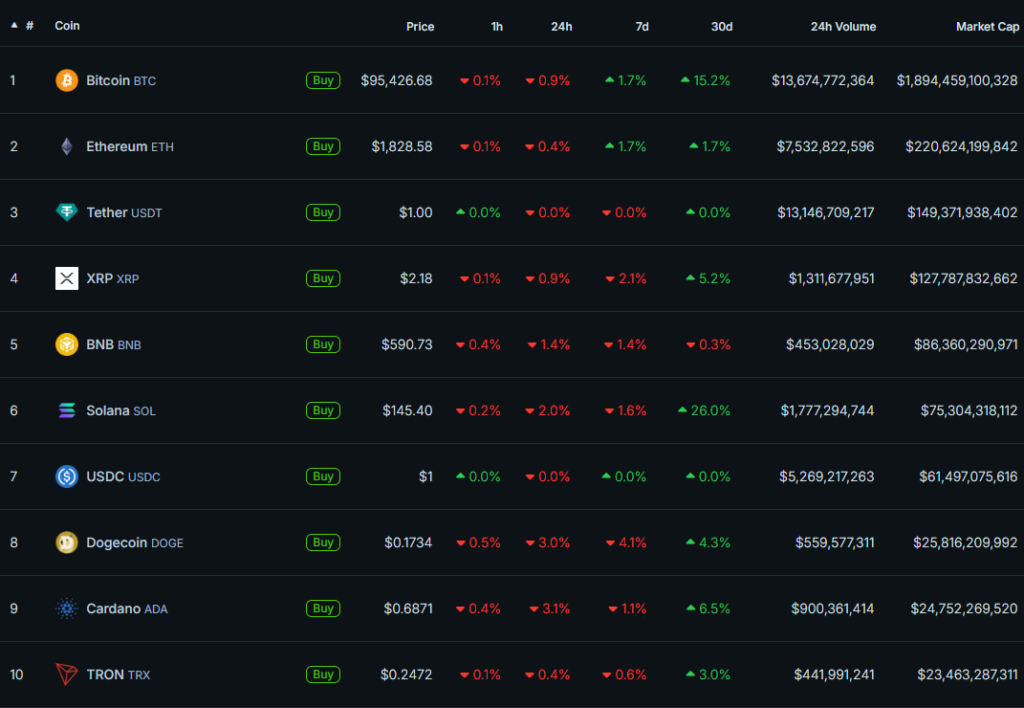
Task: Click the USDC logo icon
Action: pyautogui.click(x=67, y=476)
